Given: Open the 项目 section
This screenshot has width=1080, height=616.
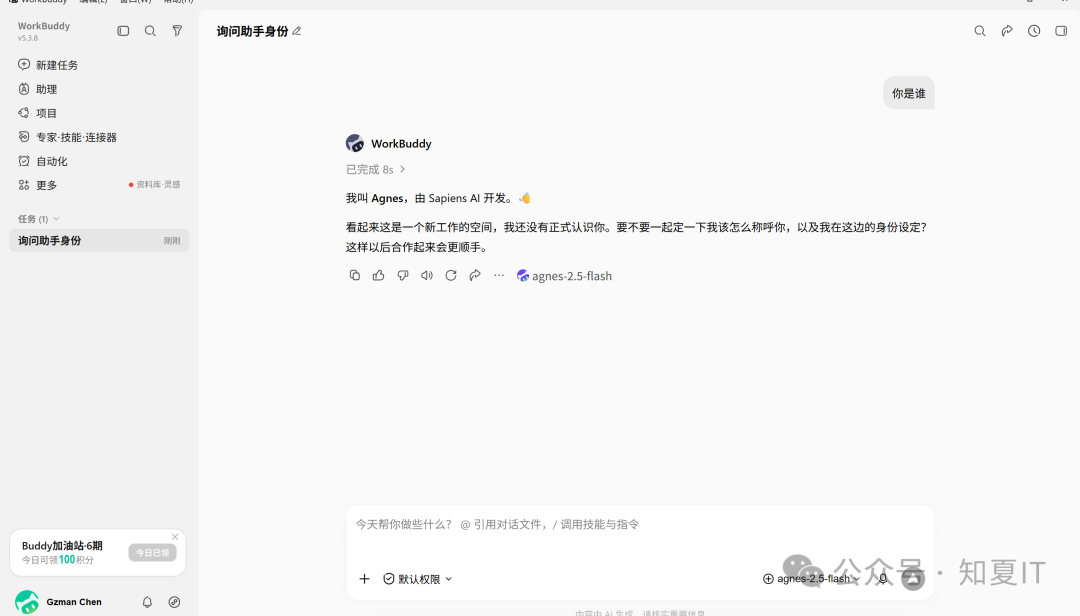Looking at the screenshot, I should pyautogui.click(x=37, y=113).
